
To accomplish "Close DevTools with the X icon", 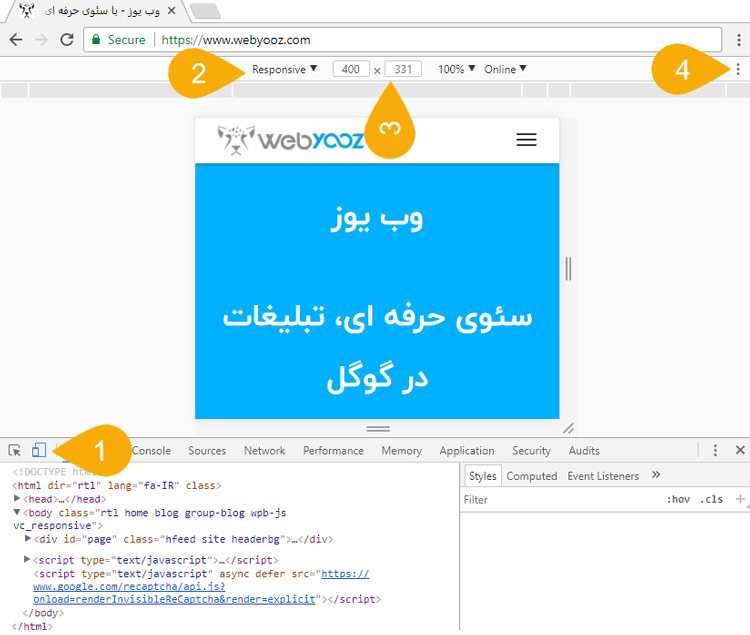I will tap(740, 450).
